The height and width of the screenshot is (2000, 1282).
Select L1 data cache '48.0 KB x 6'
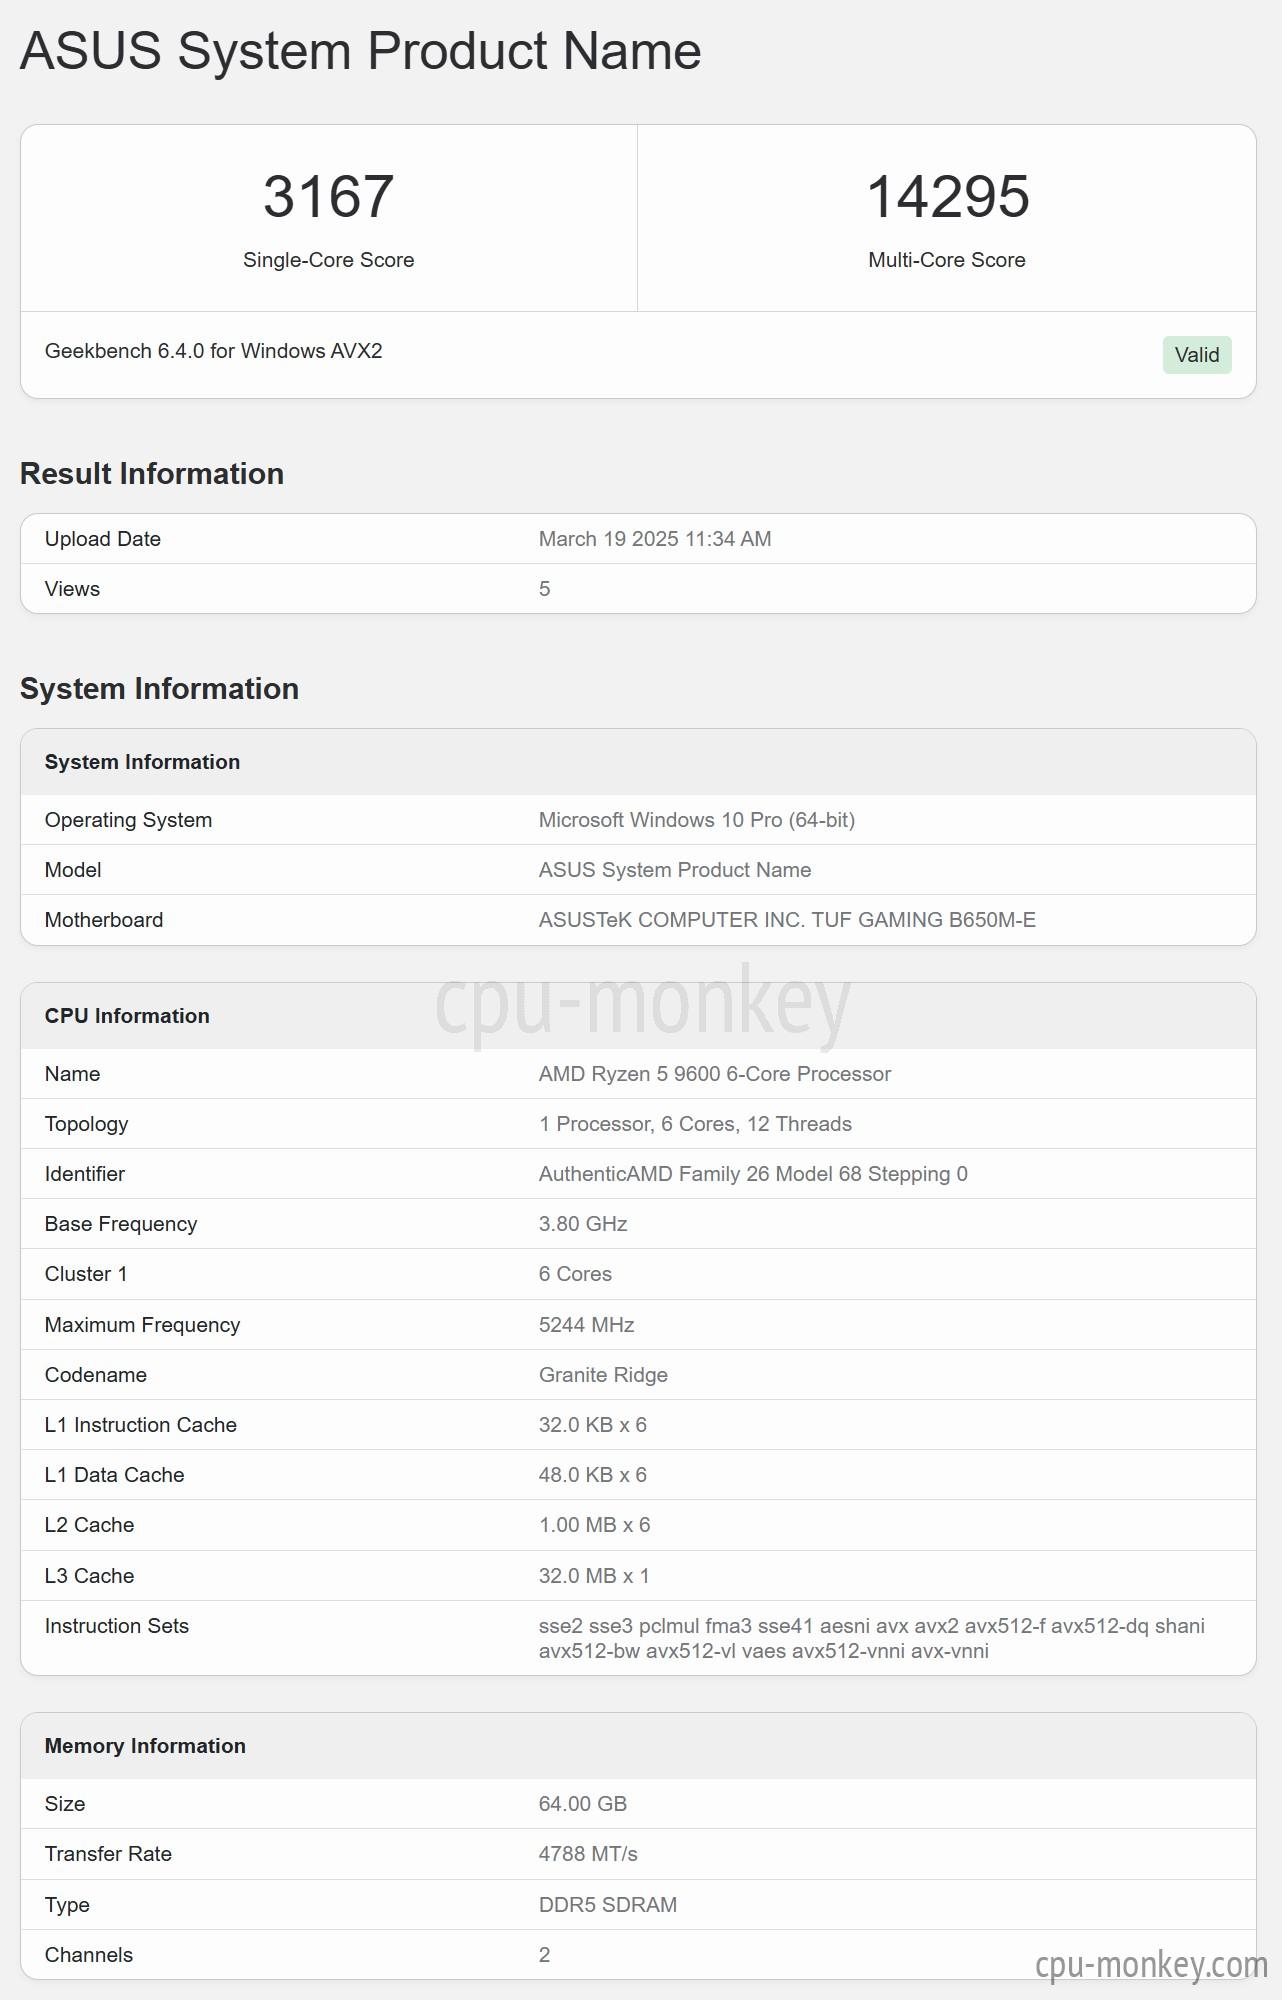click(593, 1475)
